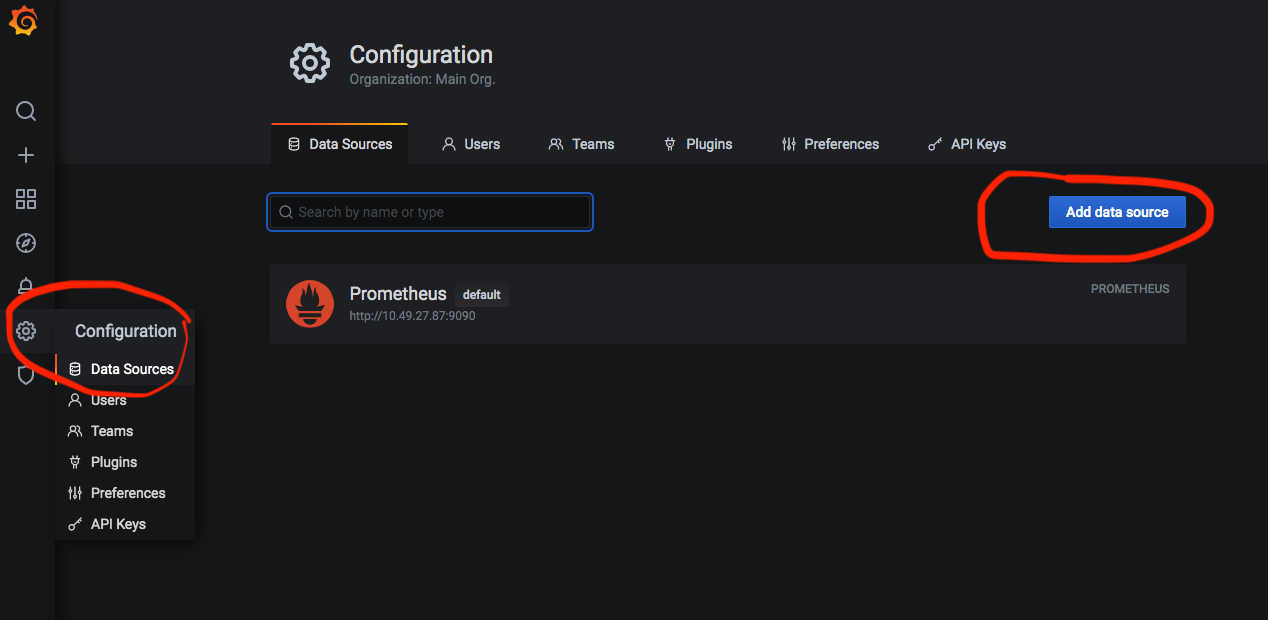1268x620 pixels.
Task: Switch to the Teams tab
Action: (581, 144)
